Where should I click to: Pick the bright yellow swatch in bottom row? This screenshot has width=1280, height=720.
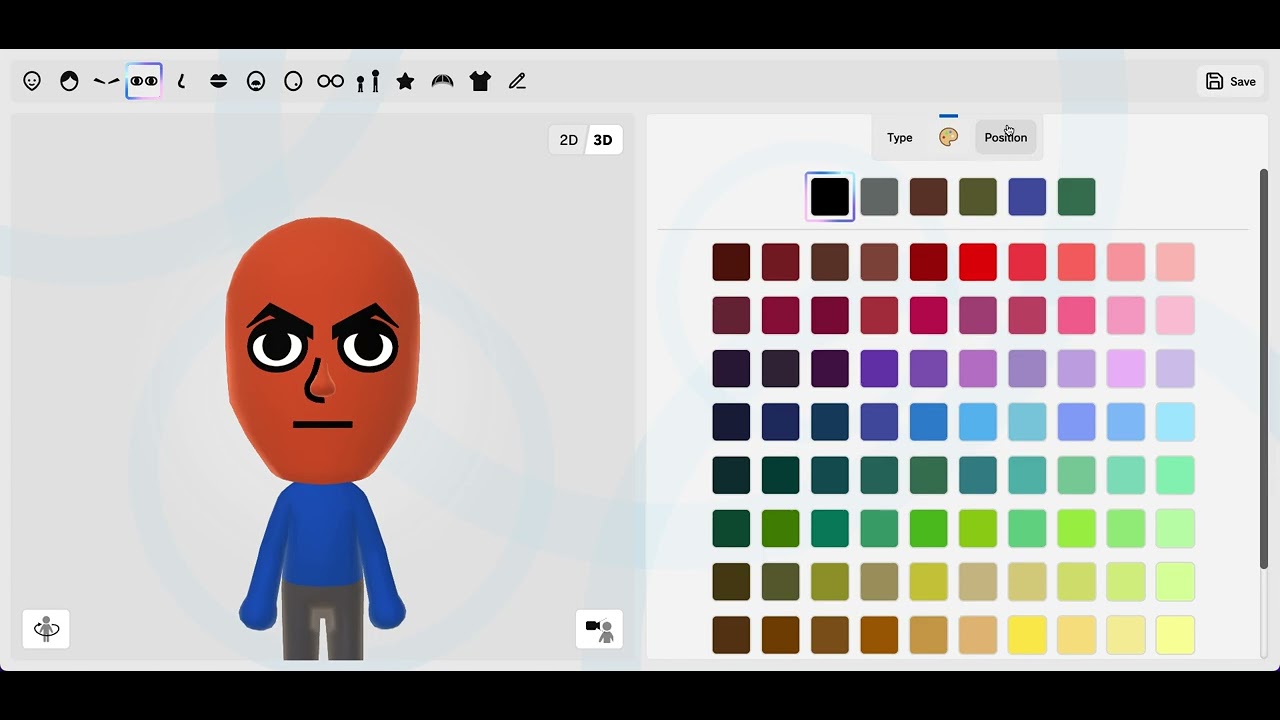pos(1027,635)
